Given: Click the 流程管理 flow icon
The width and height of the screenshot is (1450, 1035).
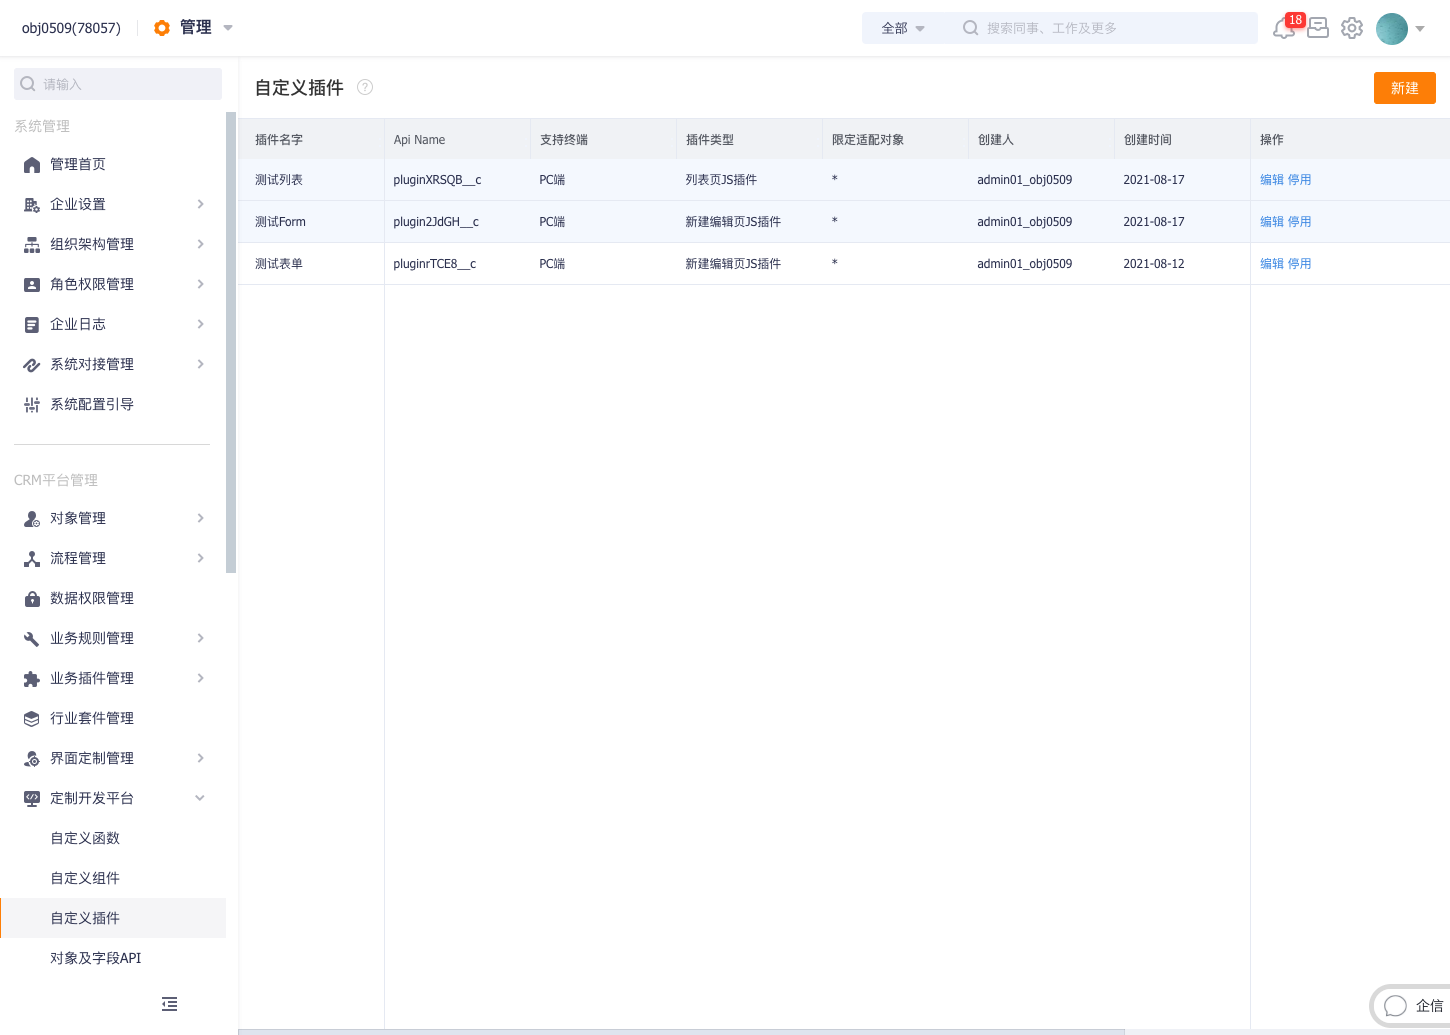Looking at the screenshot, I should coord(32,558).
